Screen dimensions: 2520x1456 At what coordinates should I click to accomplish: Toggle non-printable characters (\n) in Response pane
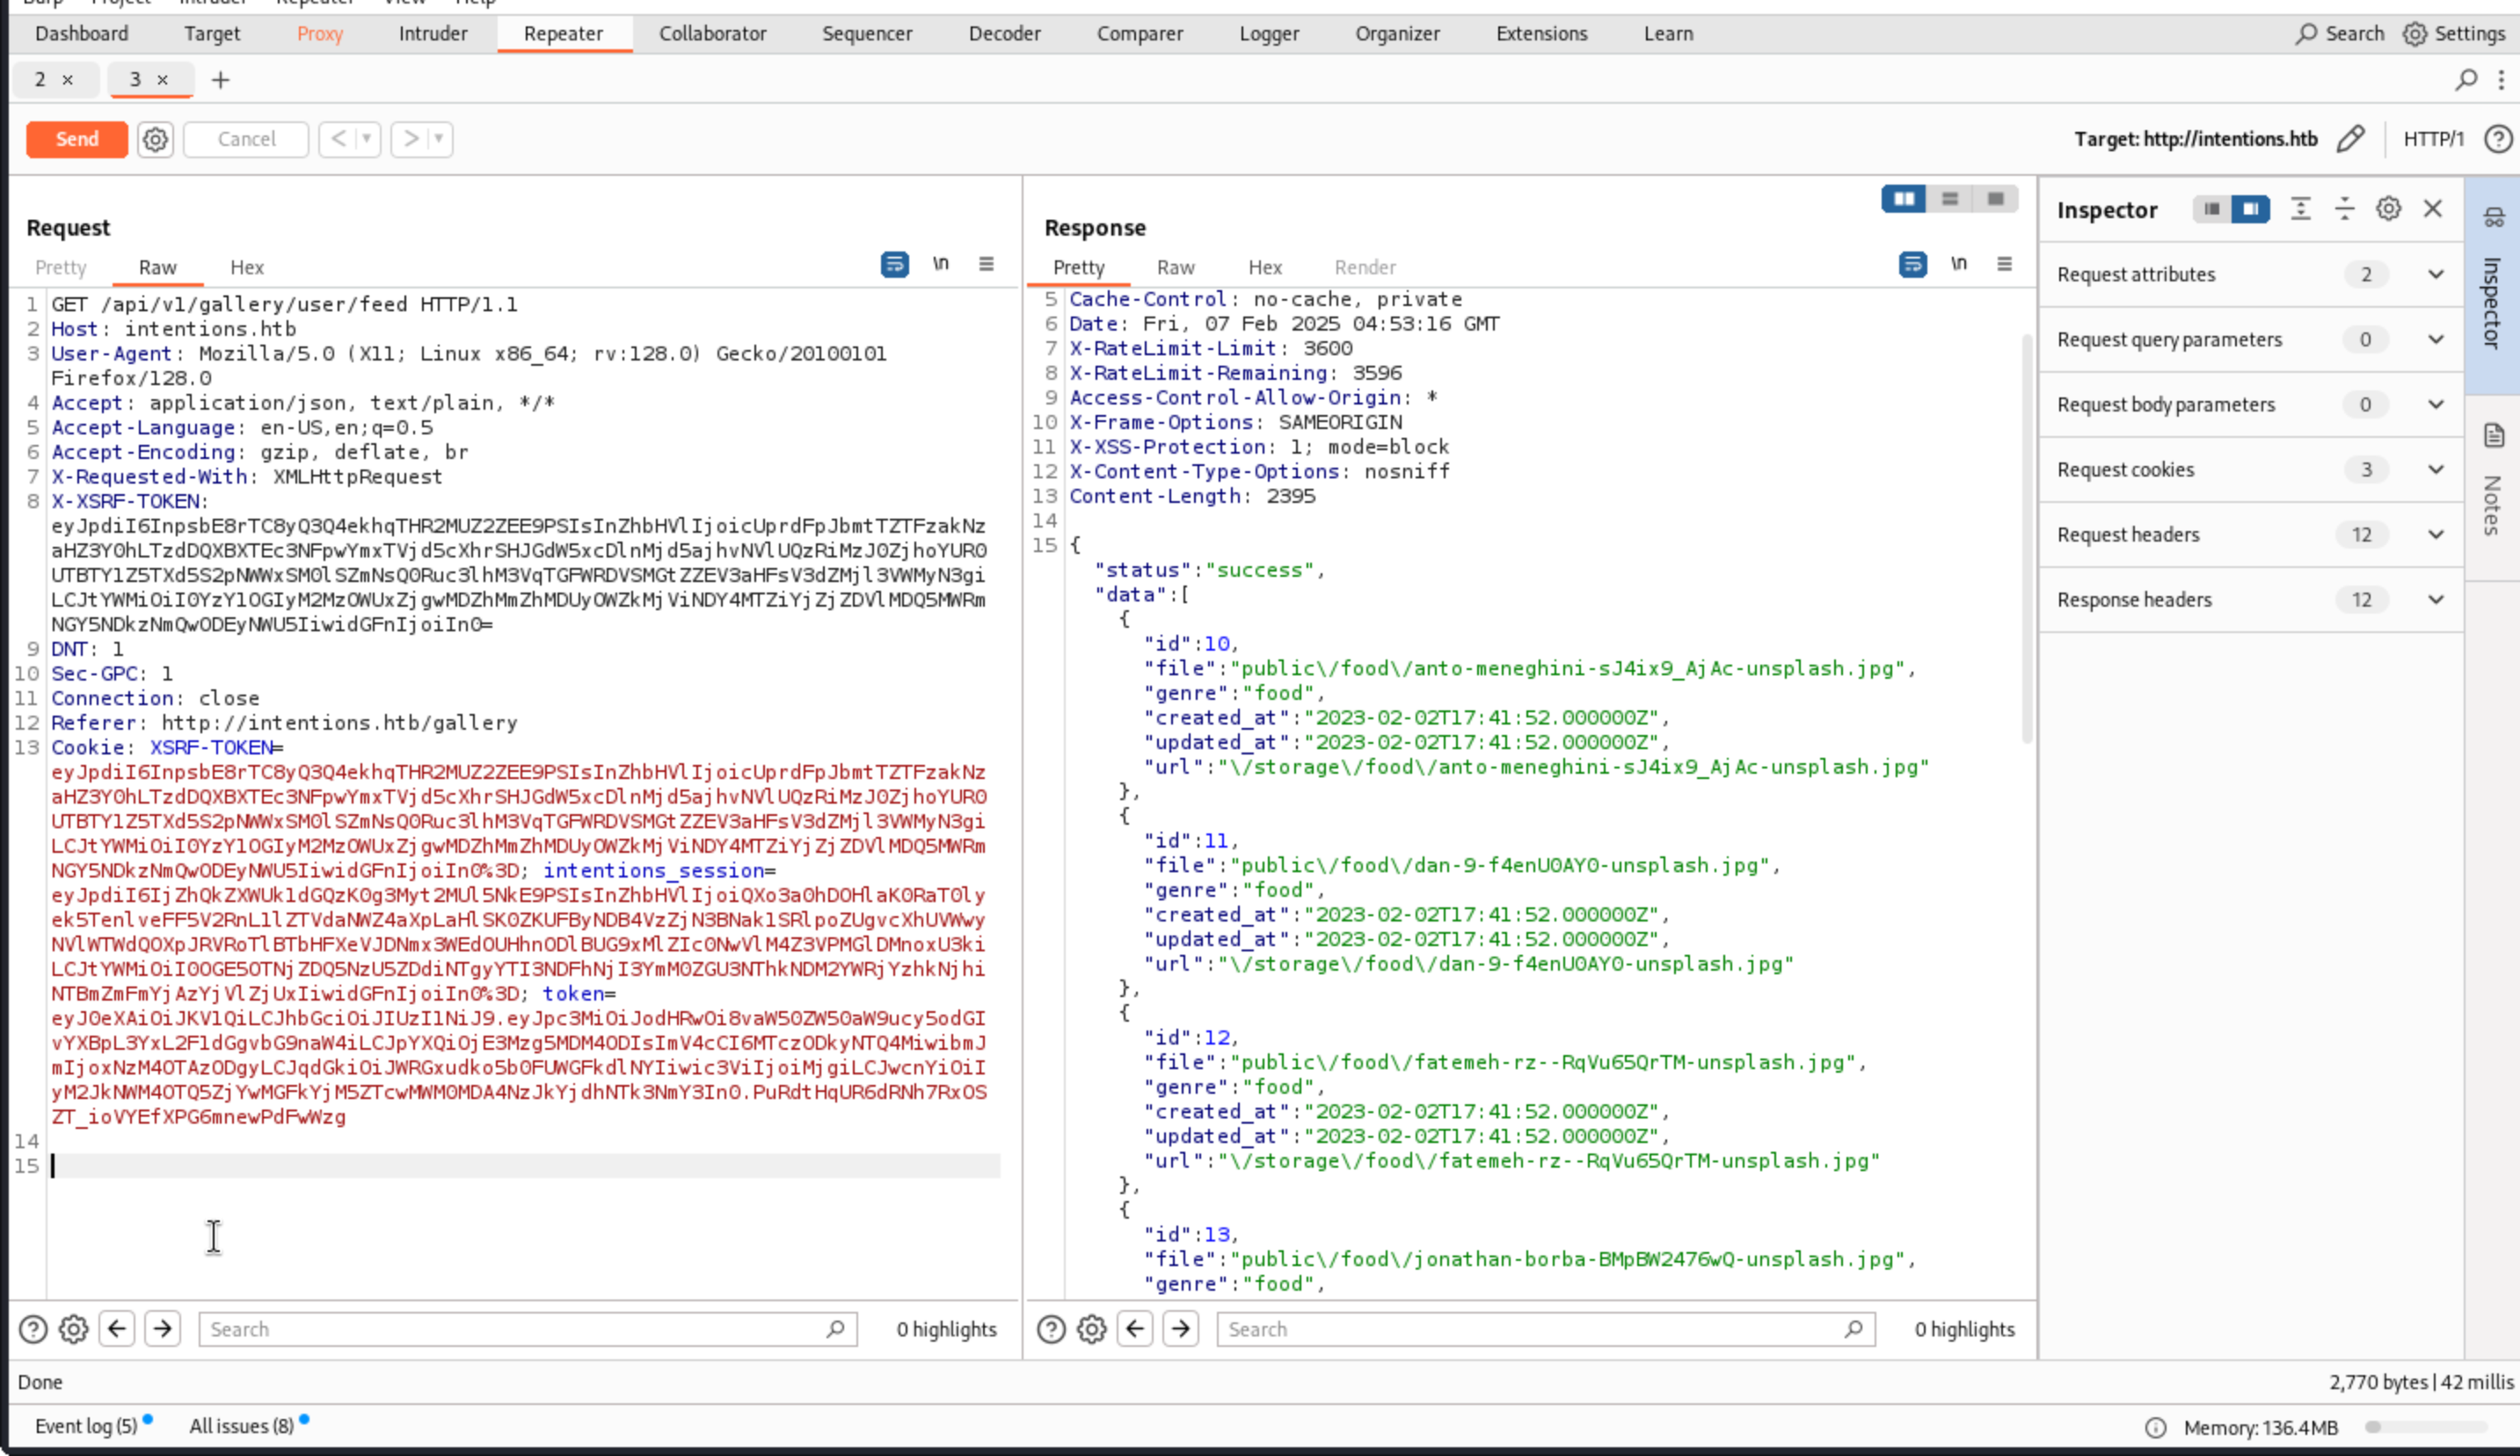(x=1958, y=264)
